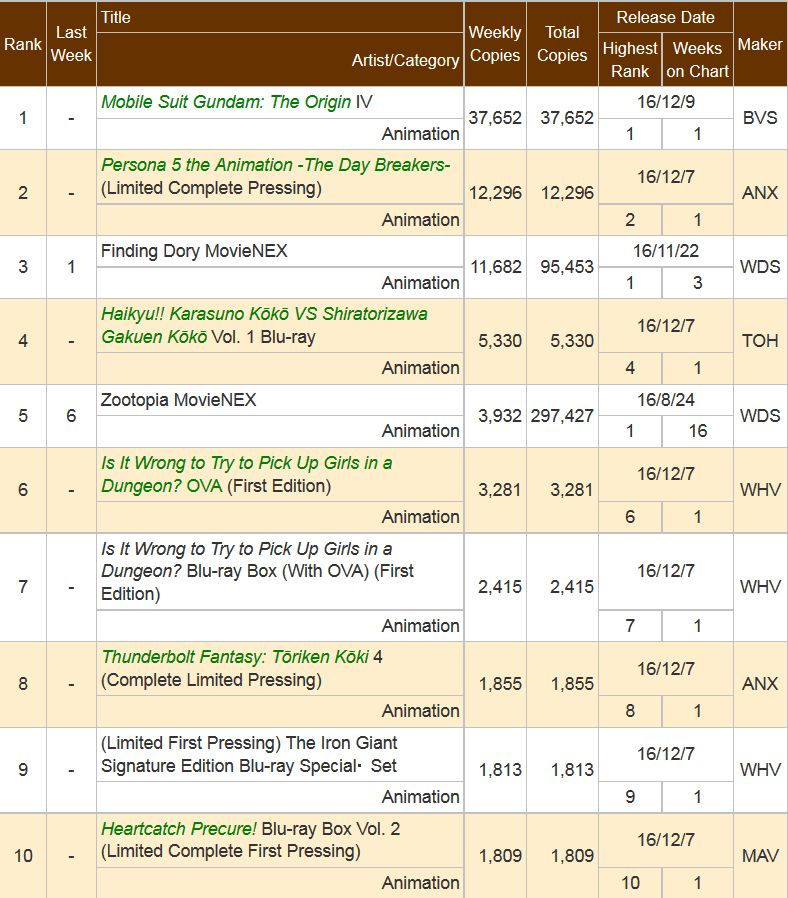The width and height of the screenshot is (788, 898).
Task: Click the Release Date column header
Action: point(665,17)
